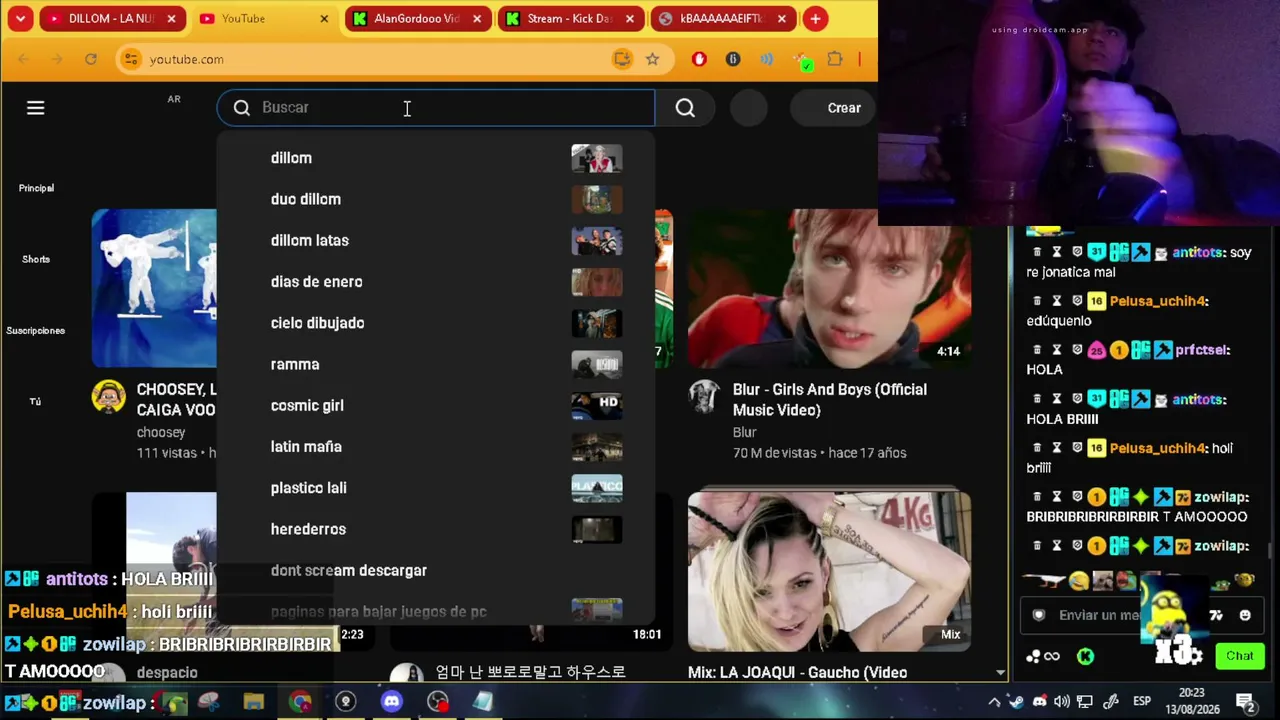
Task: Open the browser extensions puzzle icon
Action: (835, 59)
